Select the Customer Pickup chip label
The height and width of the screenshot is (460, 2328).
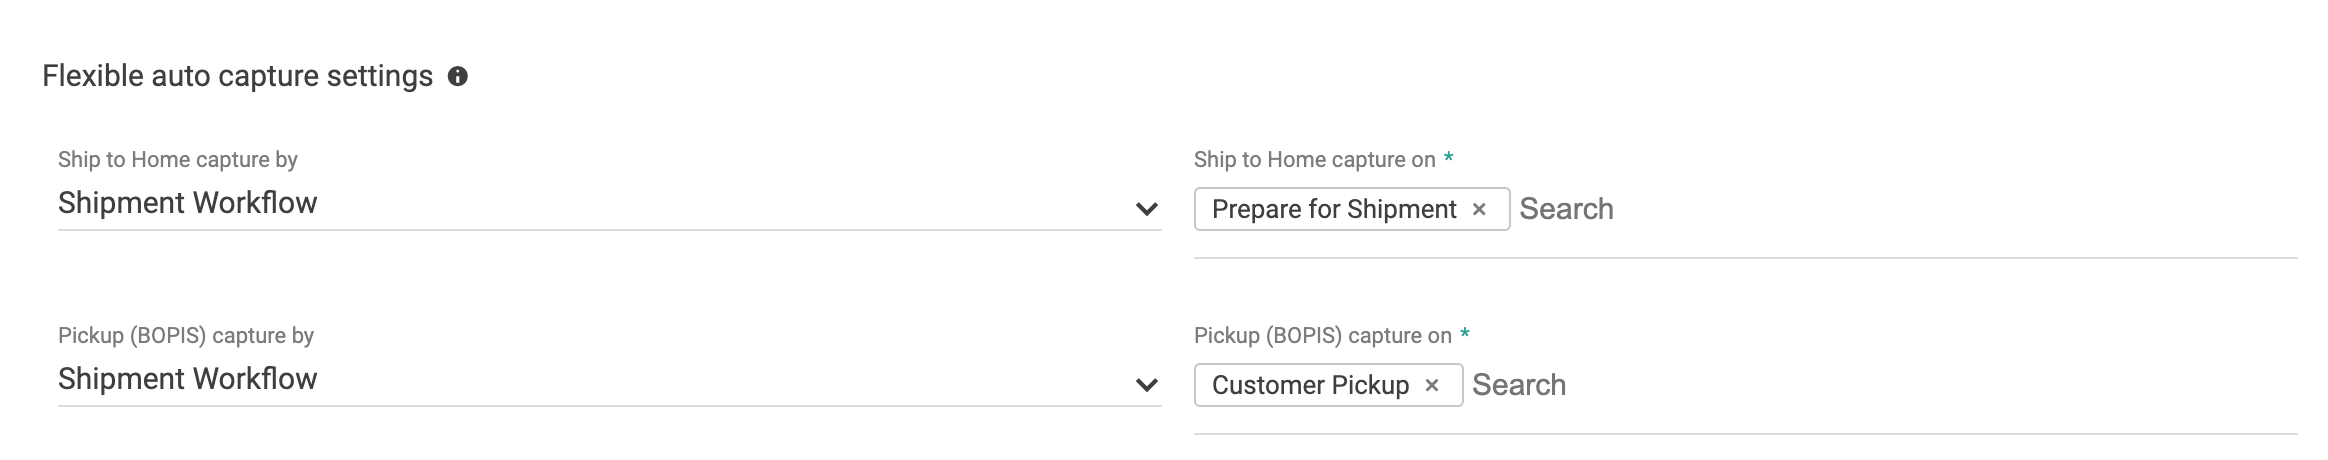coord(1310,385)
